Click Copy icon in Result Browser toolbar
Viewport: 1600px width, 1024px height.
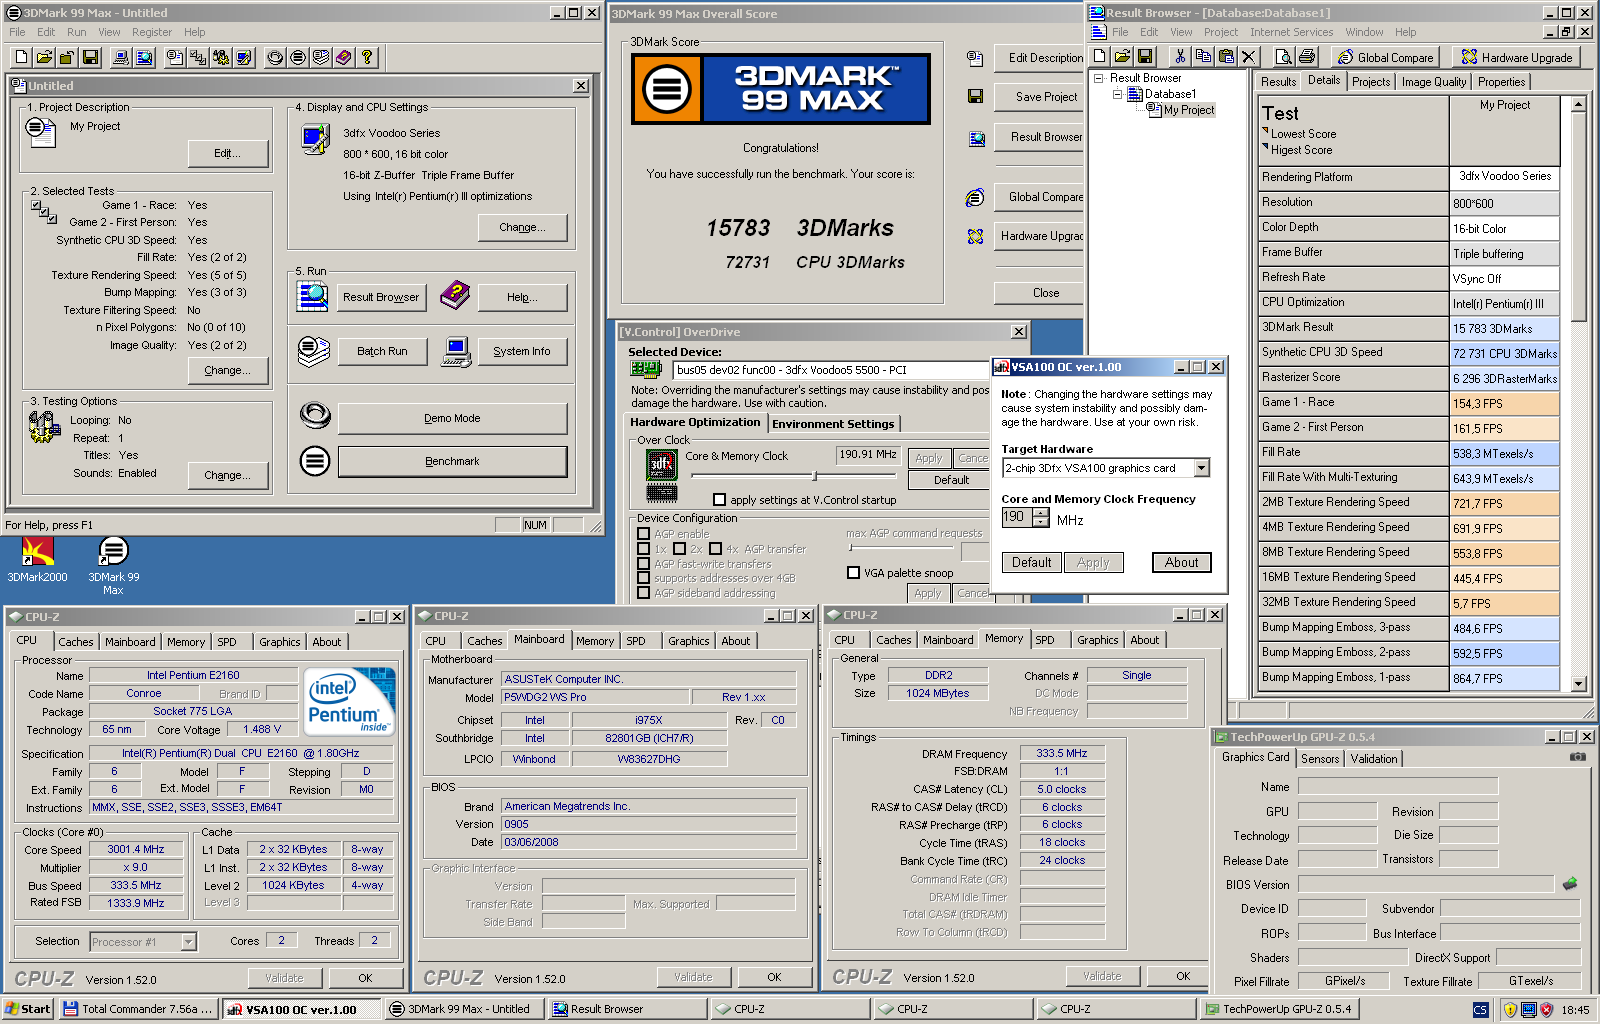pos(1203,56)
